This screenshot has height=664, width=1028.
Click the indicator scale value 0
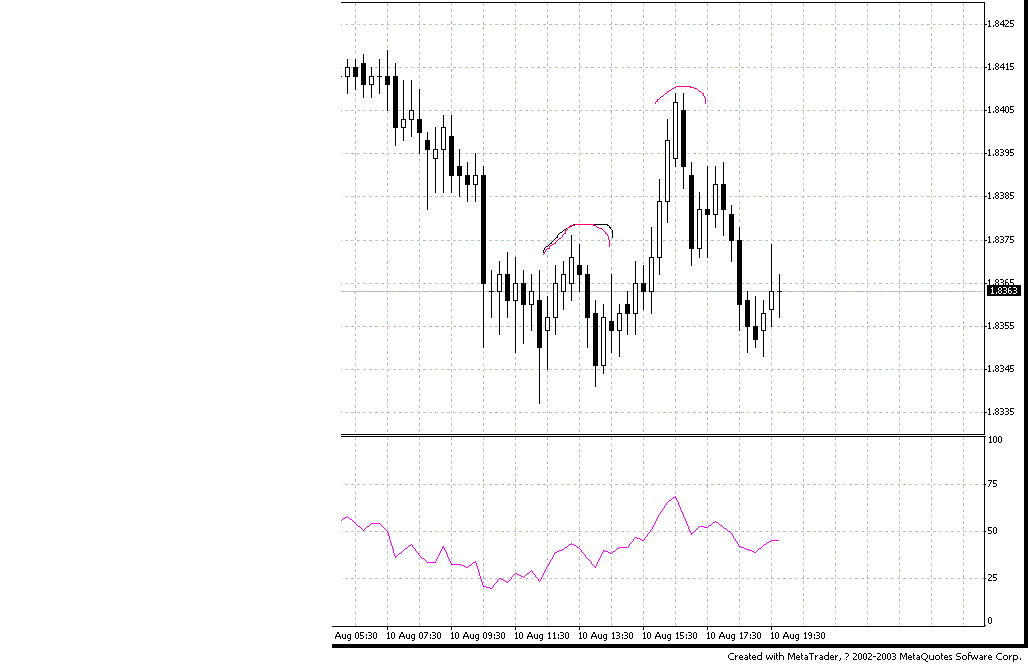(x=991, y=621)
